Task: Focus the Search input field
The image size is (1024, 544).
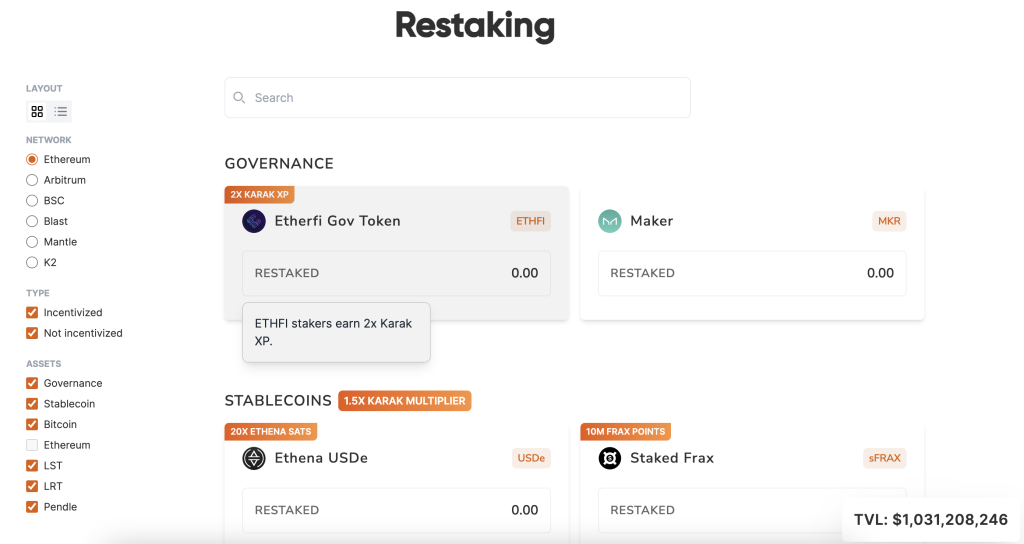Action: tap(457, 98)
